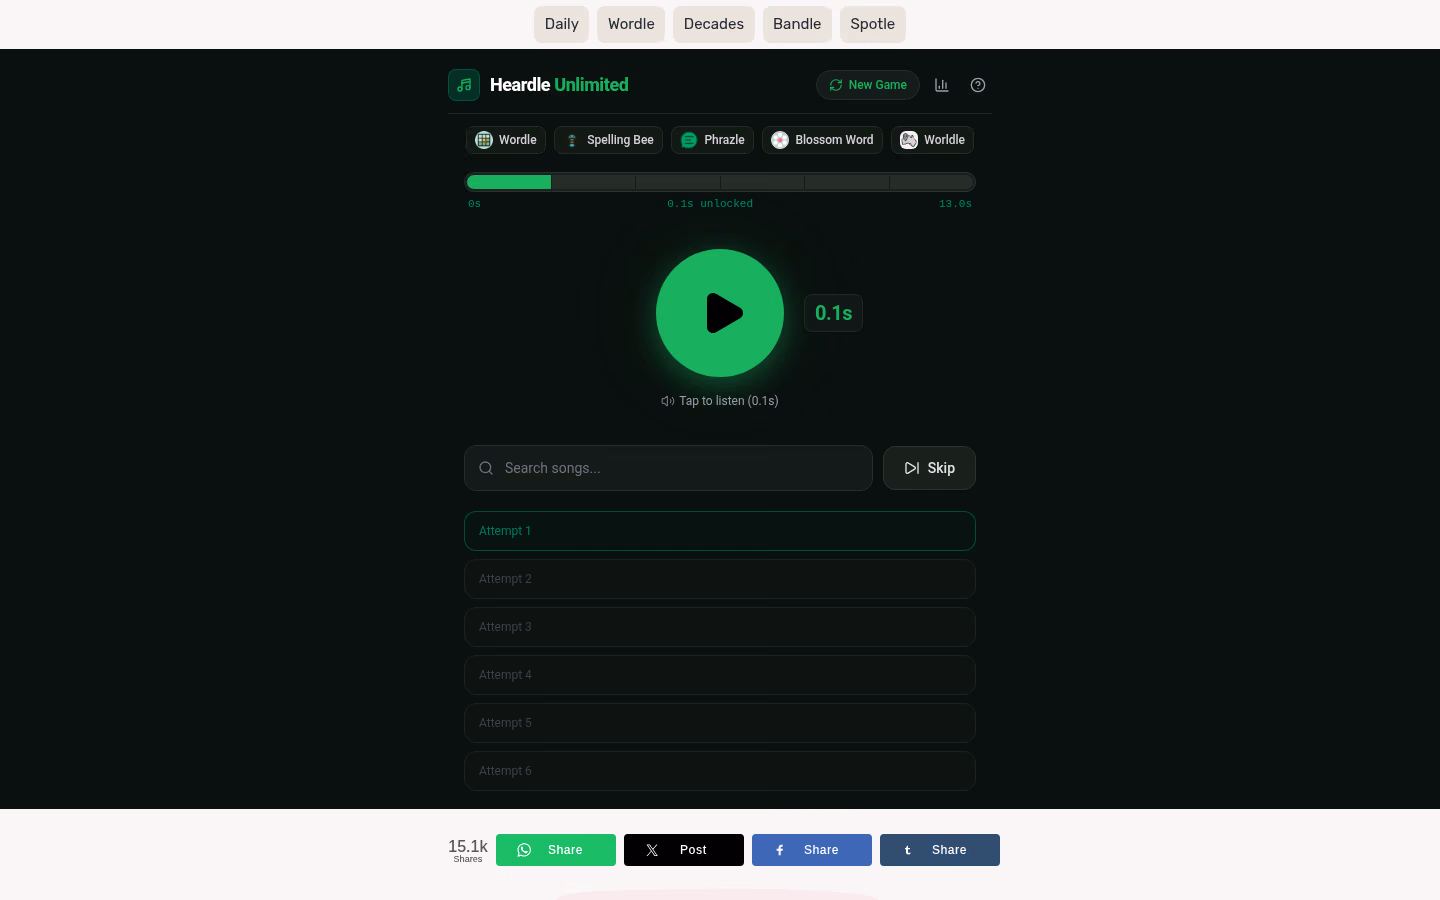Start a New Game
This screenshot has width=1440, height=900.
[x=868, y=85]
